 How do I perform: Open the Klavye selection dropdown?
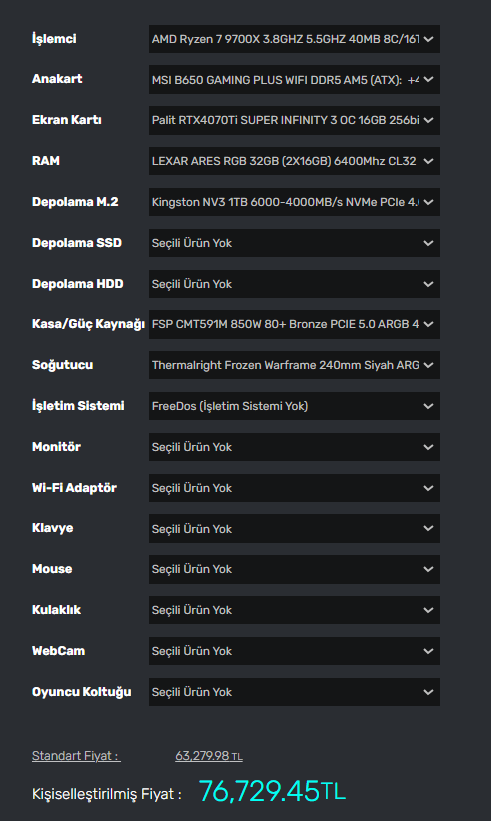tap(294, 528)
